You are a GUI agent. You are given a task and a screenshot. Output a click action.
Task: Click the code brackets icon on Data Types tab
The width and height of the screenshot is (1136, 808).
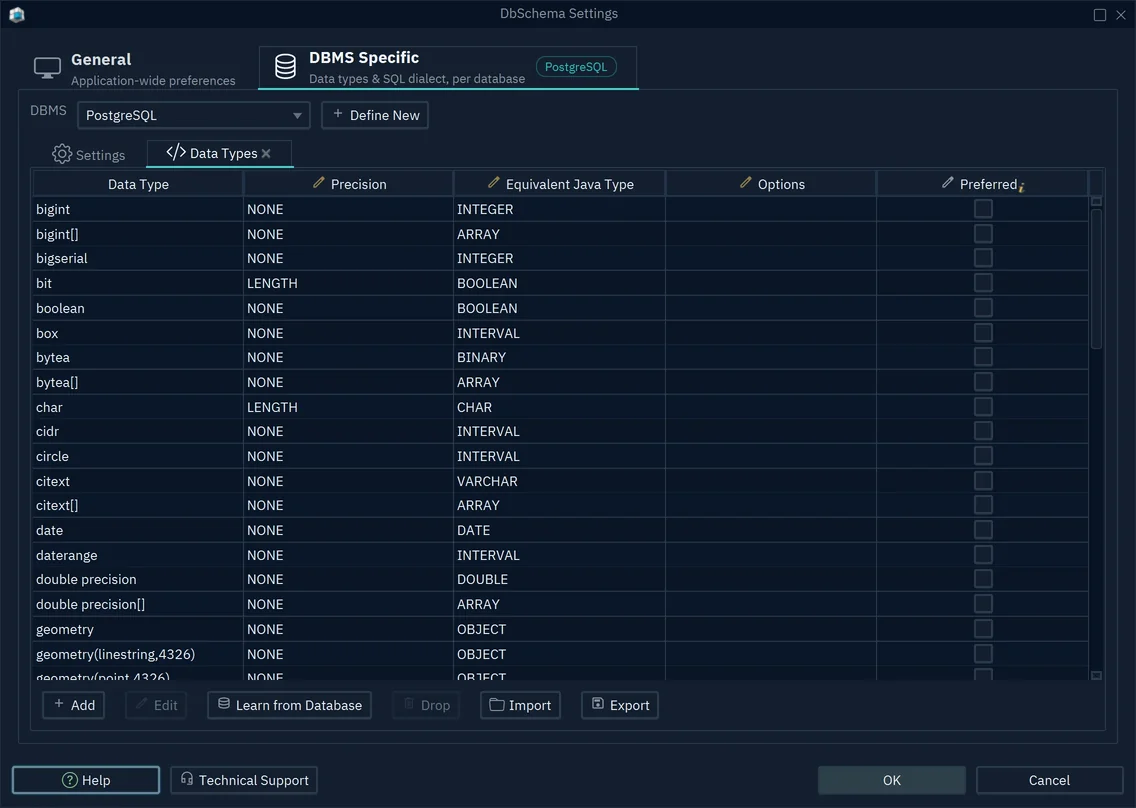(175, 152)
